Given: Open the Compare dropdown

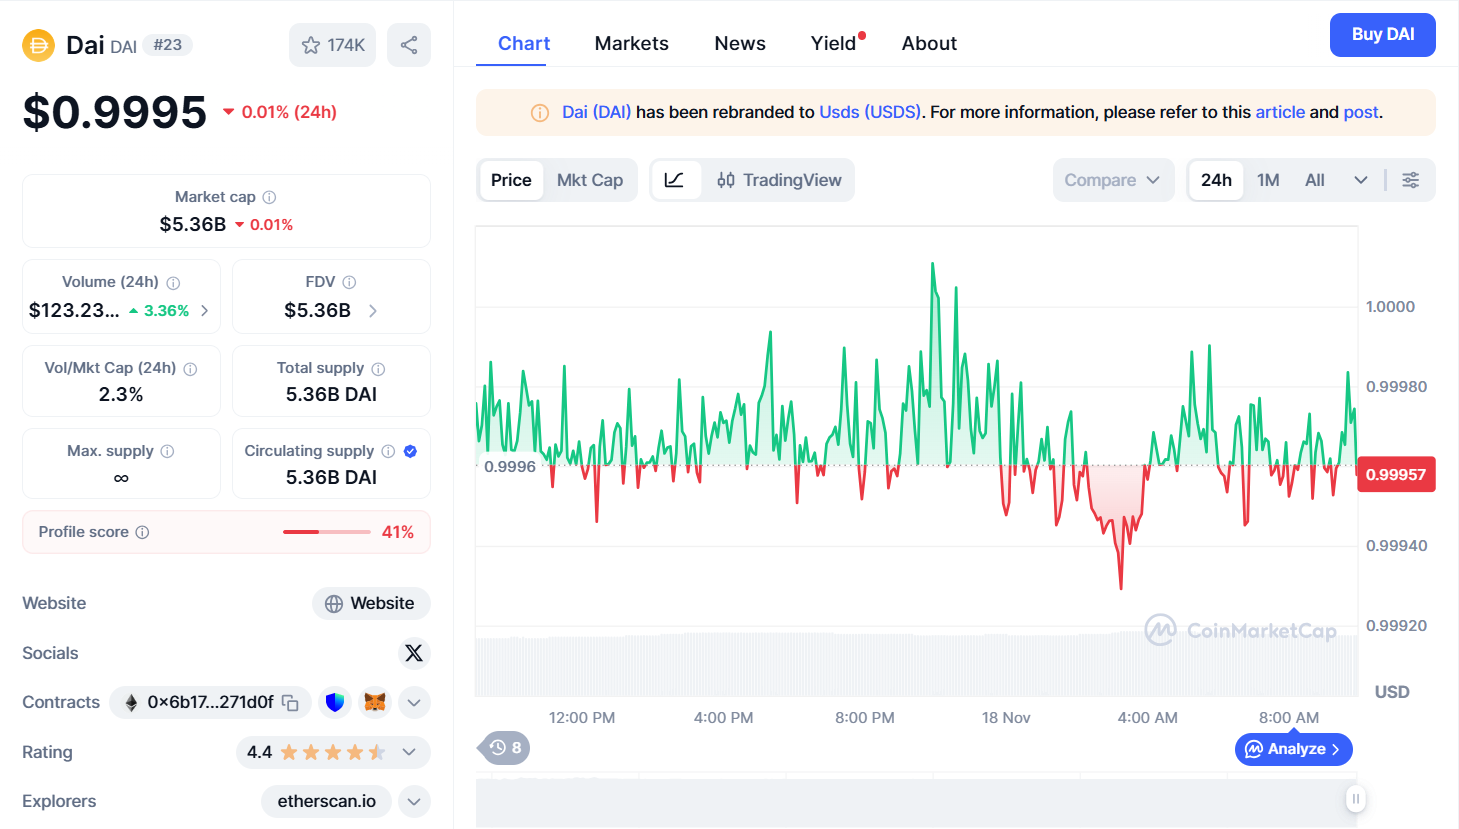Looking at the screenshot, I should (x=1112, y=180).
